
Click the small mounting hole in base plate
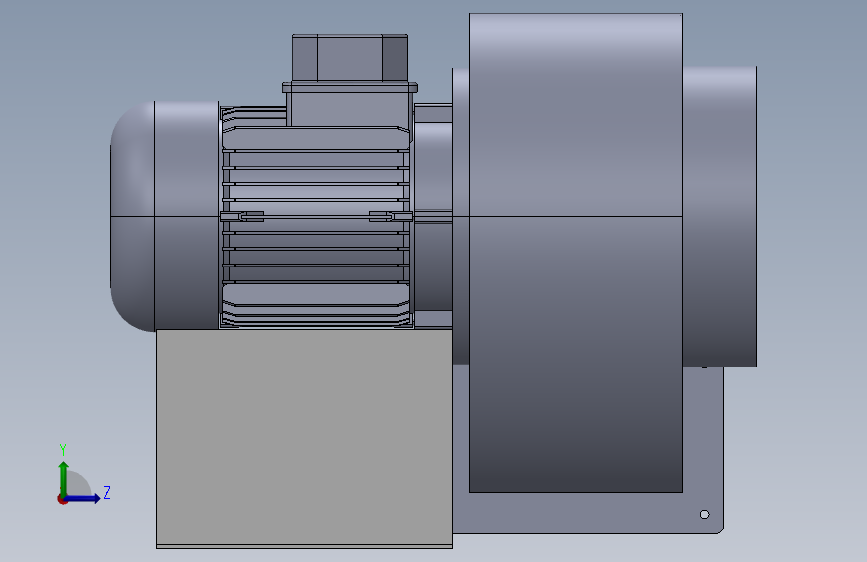click(704, 514)
